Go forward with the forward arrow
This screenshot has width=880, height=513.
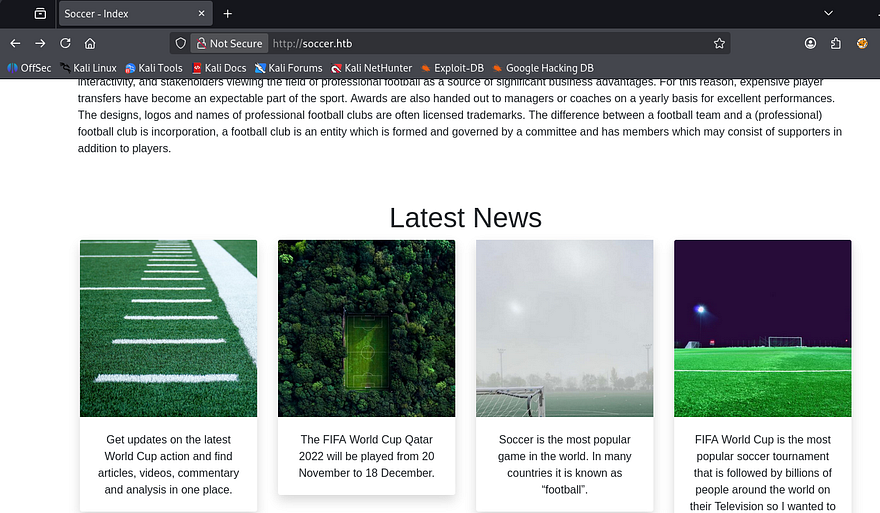tap(40, 44)
